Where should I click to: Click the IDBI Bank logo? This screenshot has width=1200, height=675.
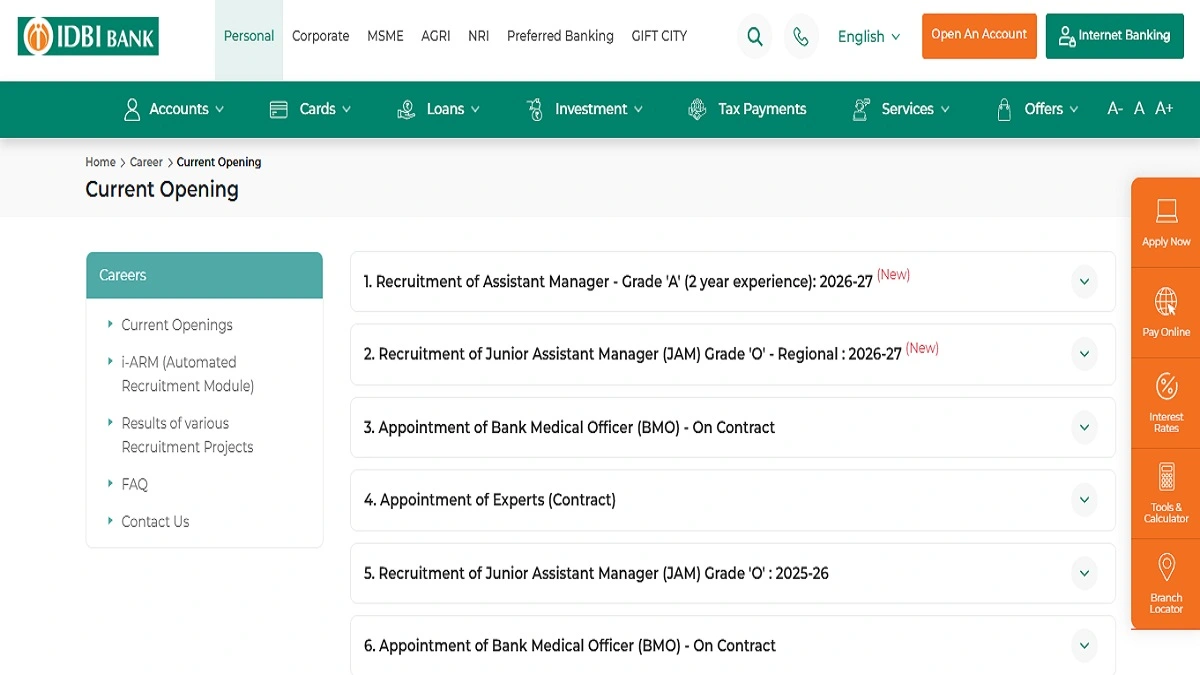[87, 36]
